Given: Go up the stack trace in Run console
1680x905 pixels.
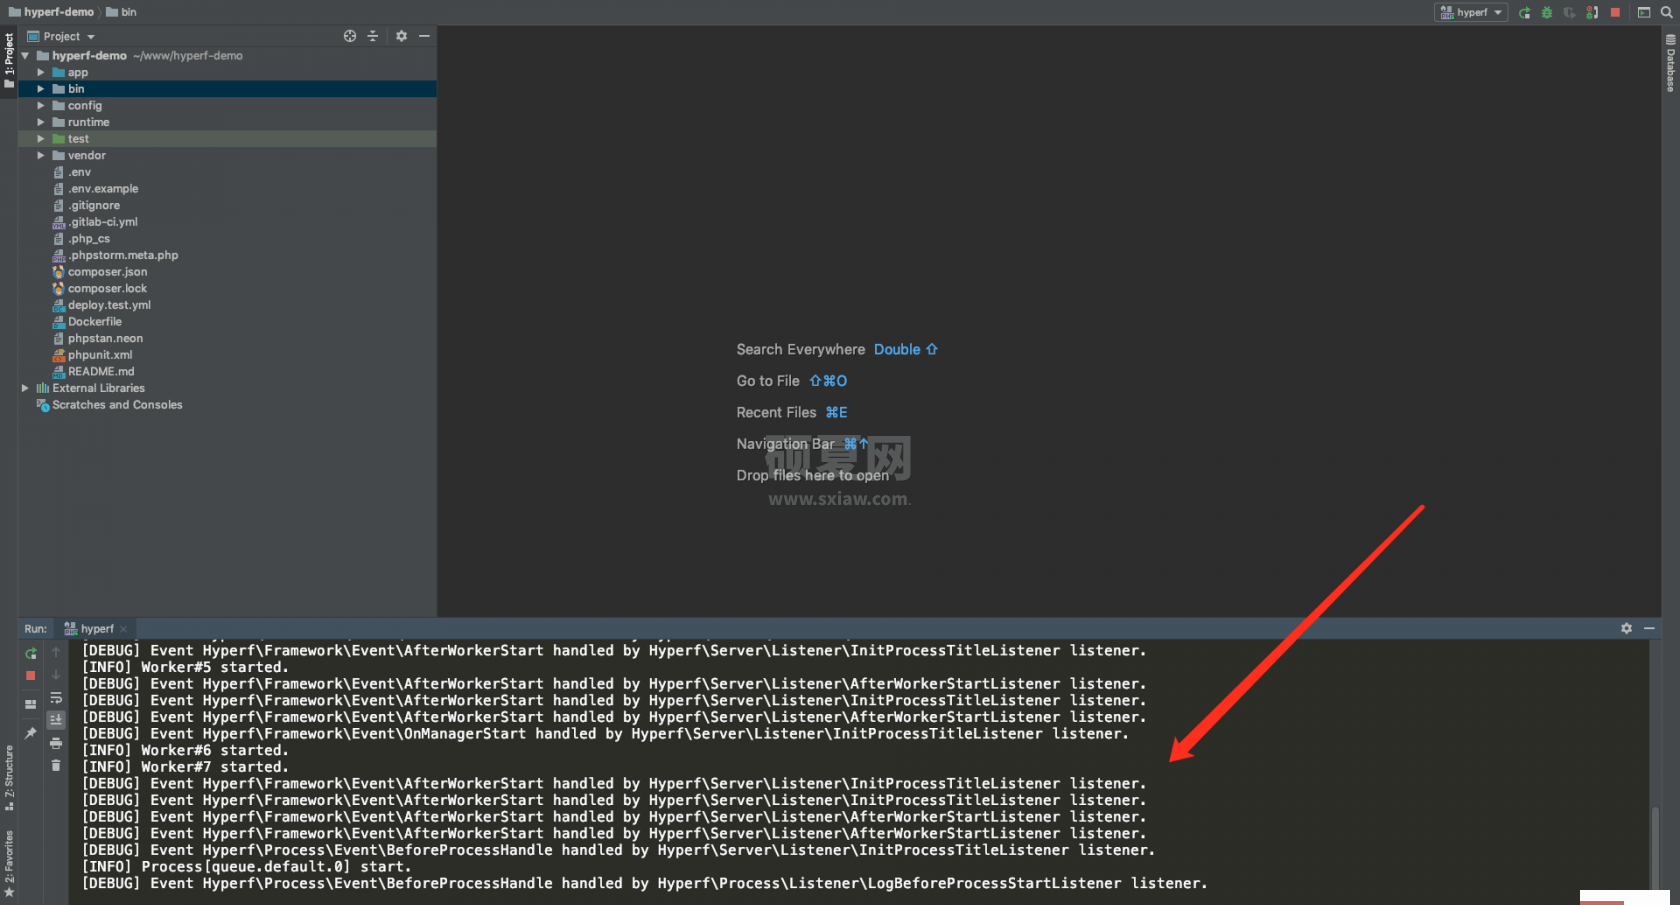Looking at the screenshot, I should 56,652.
